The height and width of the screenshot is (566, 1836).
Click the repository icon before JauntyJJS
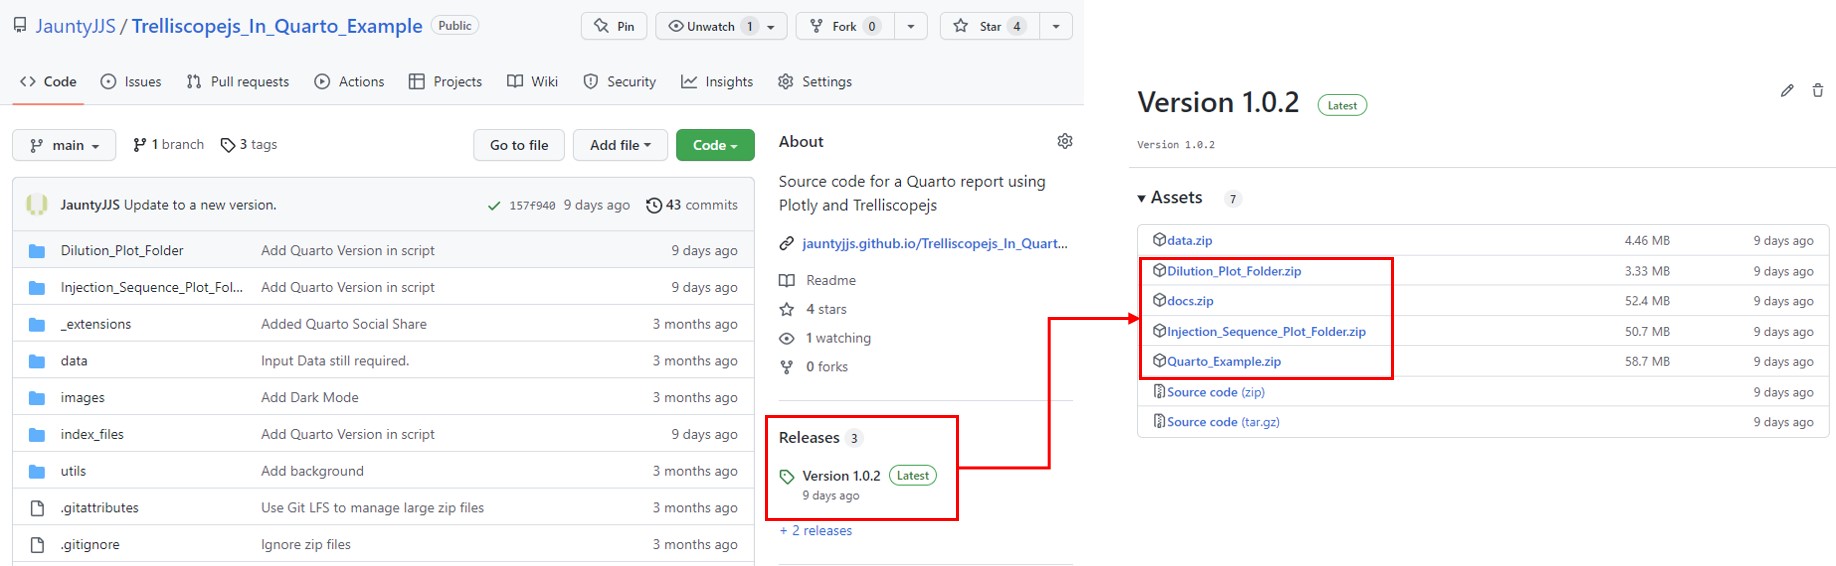(20, 25)
